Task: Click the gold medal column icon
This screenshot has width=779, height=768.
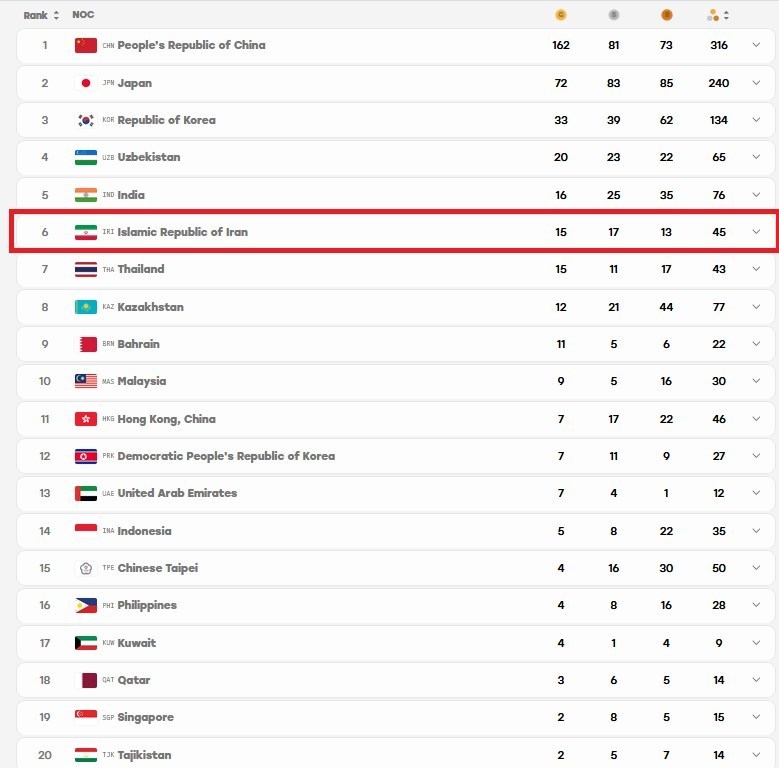Action: (560, 15)
